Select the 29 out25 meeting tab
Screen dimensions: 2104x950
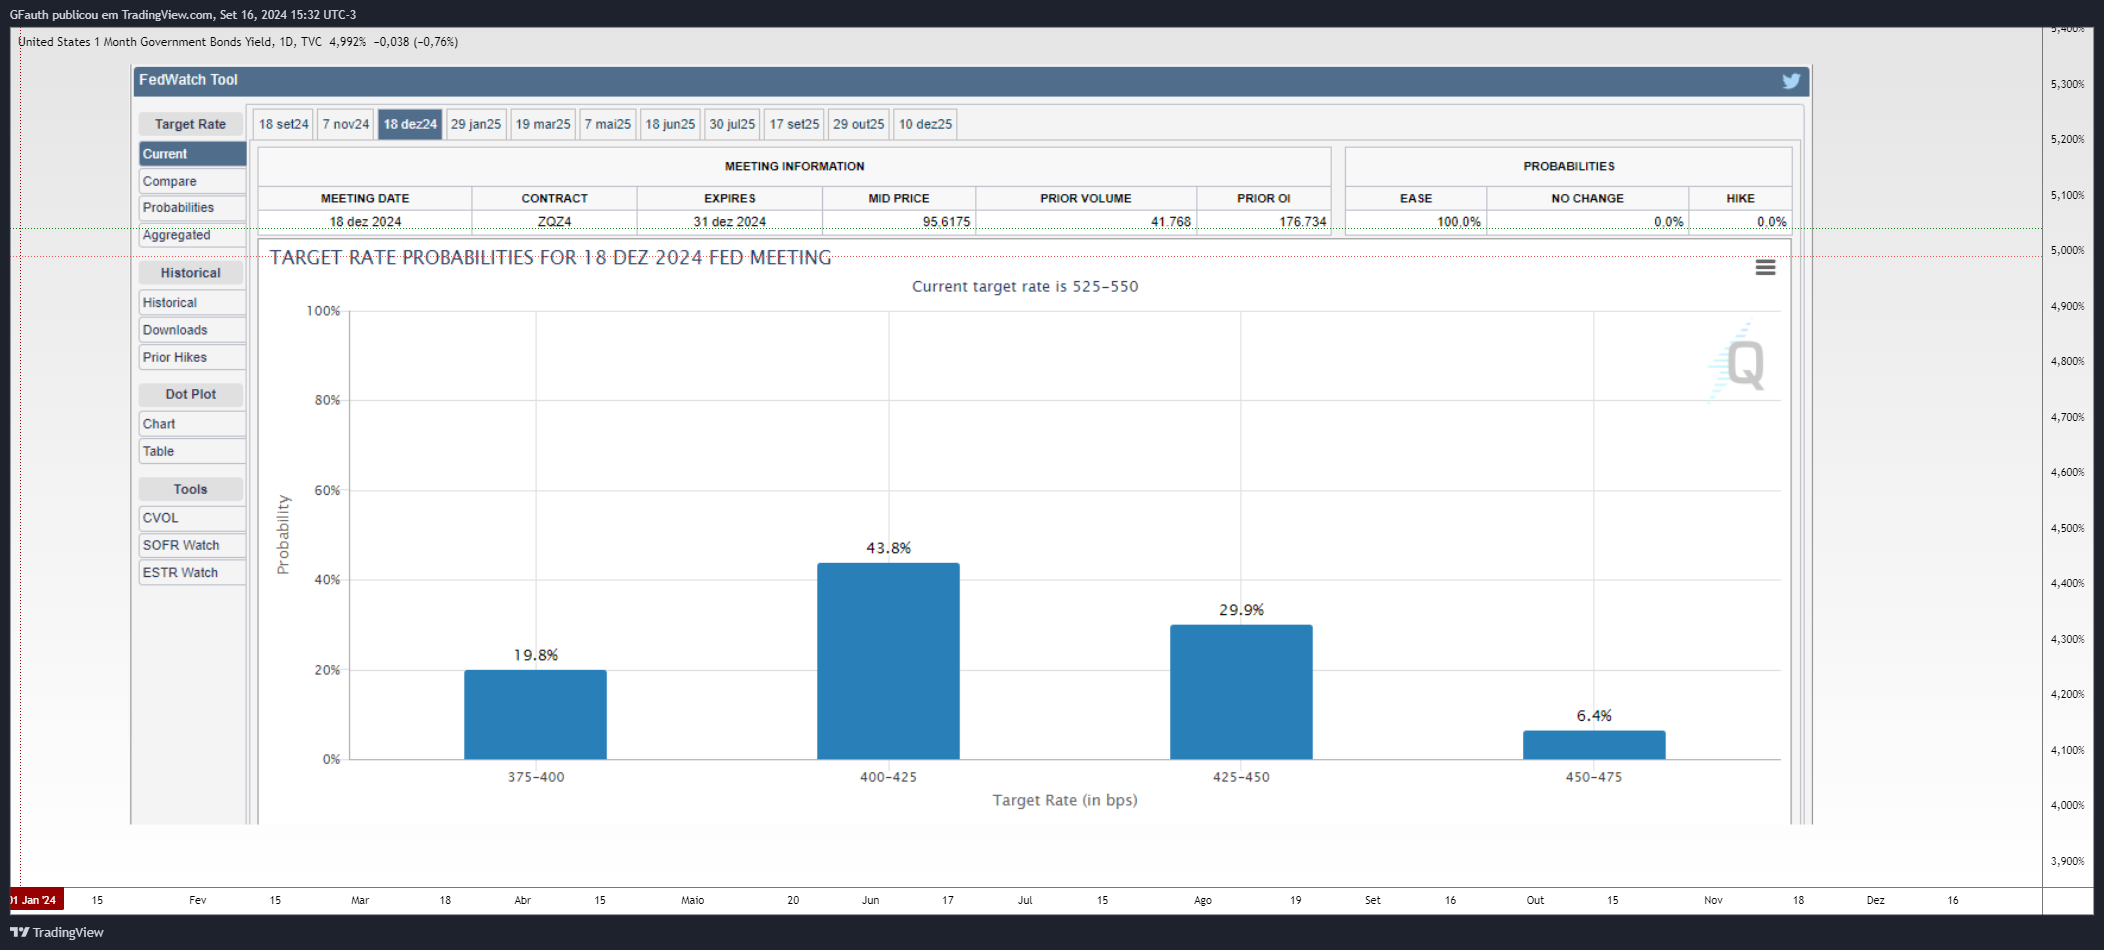pos(859,124)
